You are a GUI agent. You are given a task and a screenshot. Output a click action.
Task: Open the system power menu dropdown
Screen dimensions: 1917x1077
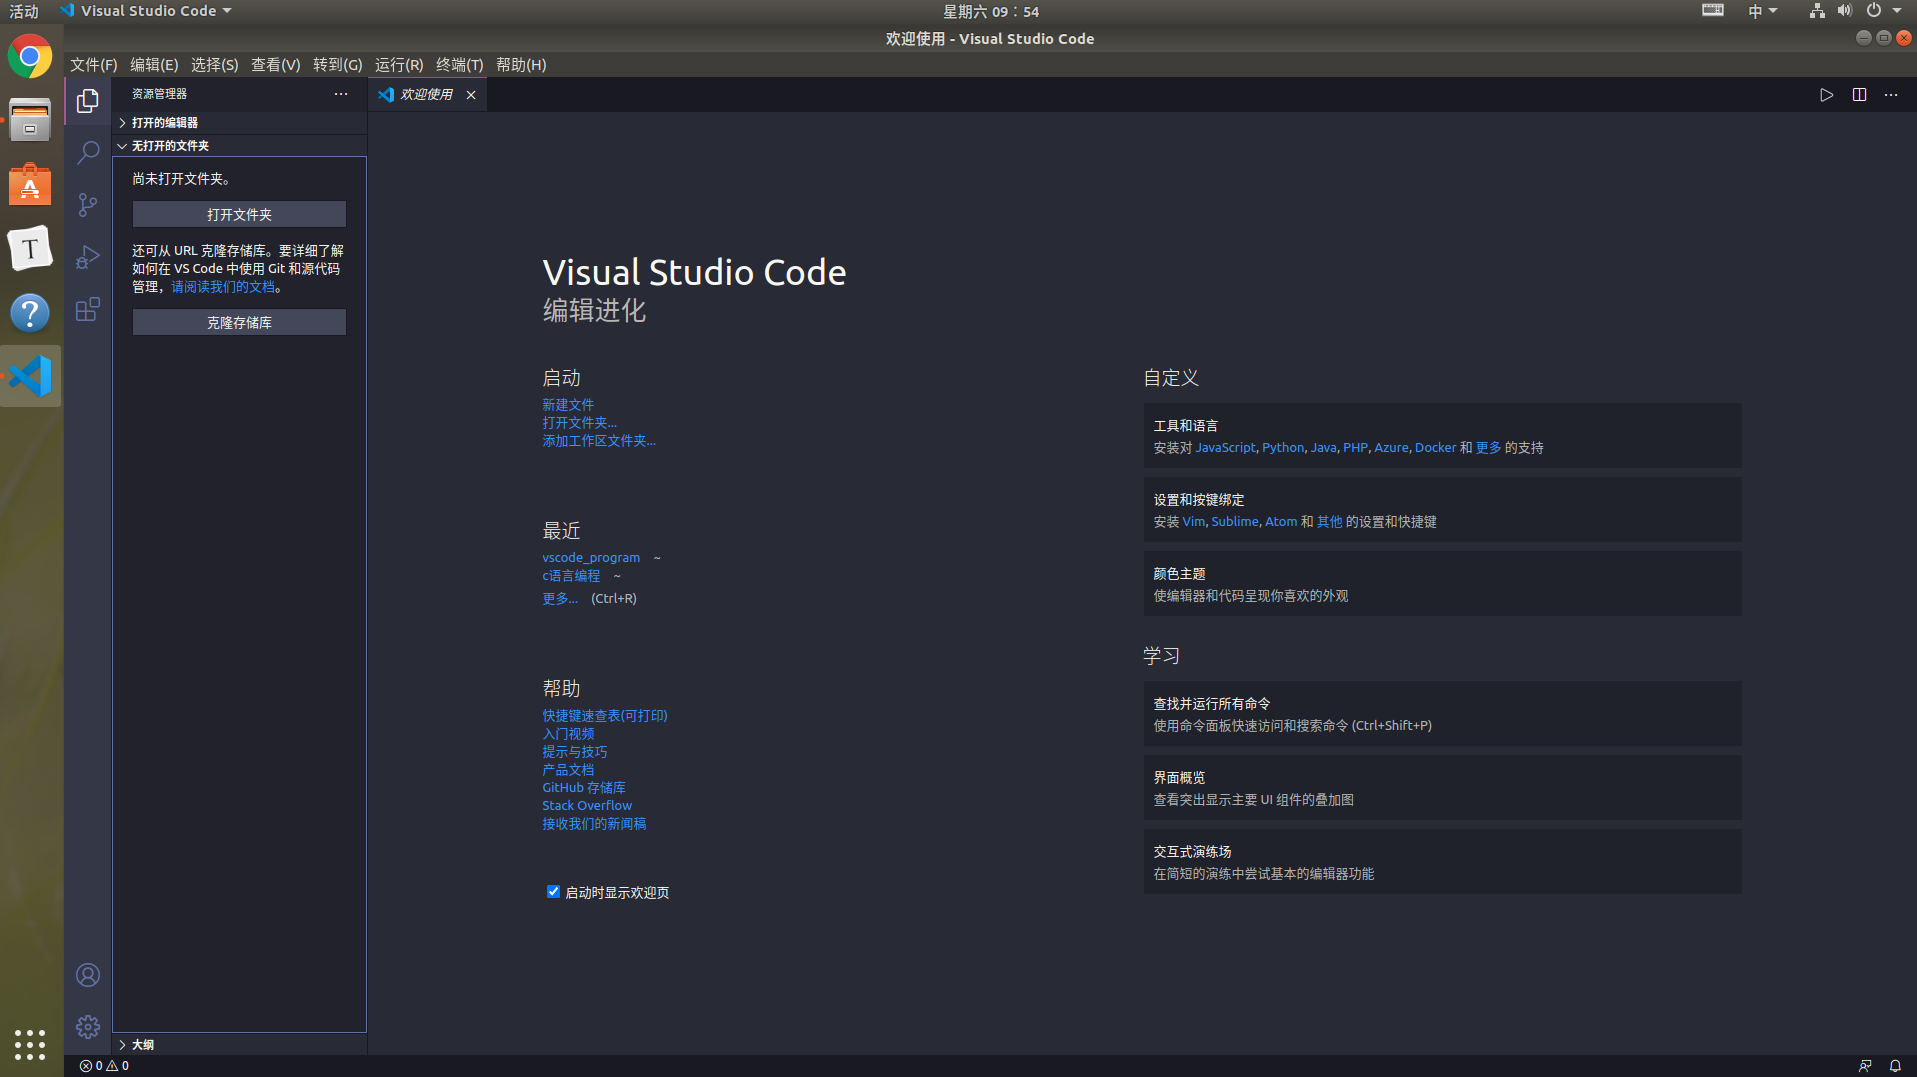pyautogui.click(x=1883, y=11)
